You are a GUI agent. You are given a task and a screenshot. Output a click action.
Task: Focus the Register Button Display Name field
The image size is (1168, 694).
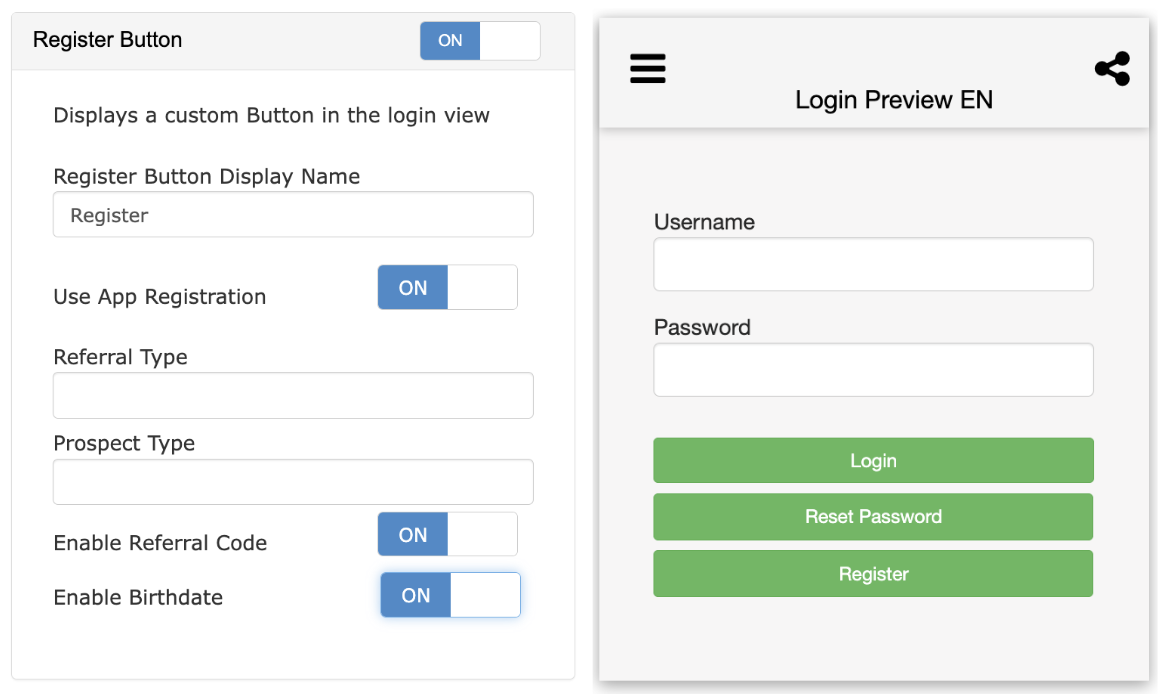tap(293, 215)
